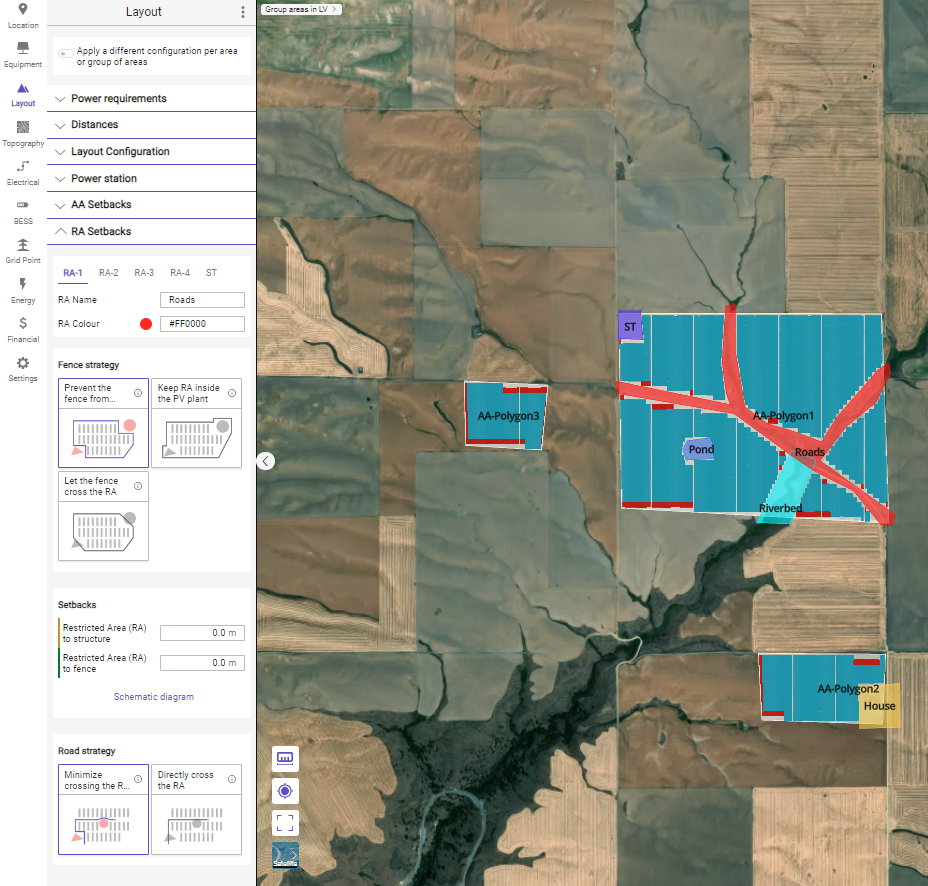Open the BESS section
This screenshot has height=886, width=928.
click(x=22, y=212)
